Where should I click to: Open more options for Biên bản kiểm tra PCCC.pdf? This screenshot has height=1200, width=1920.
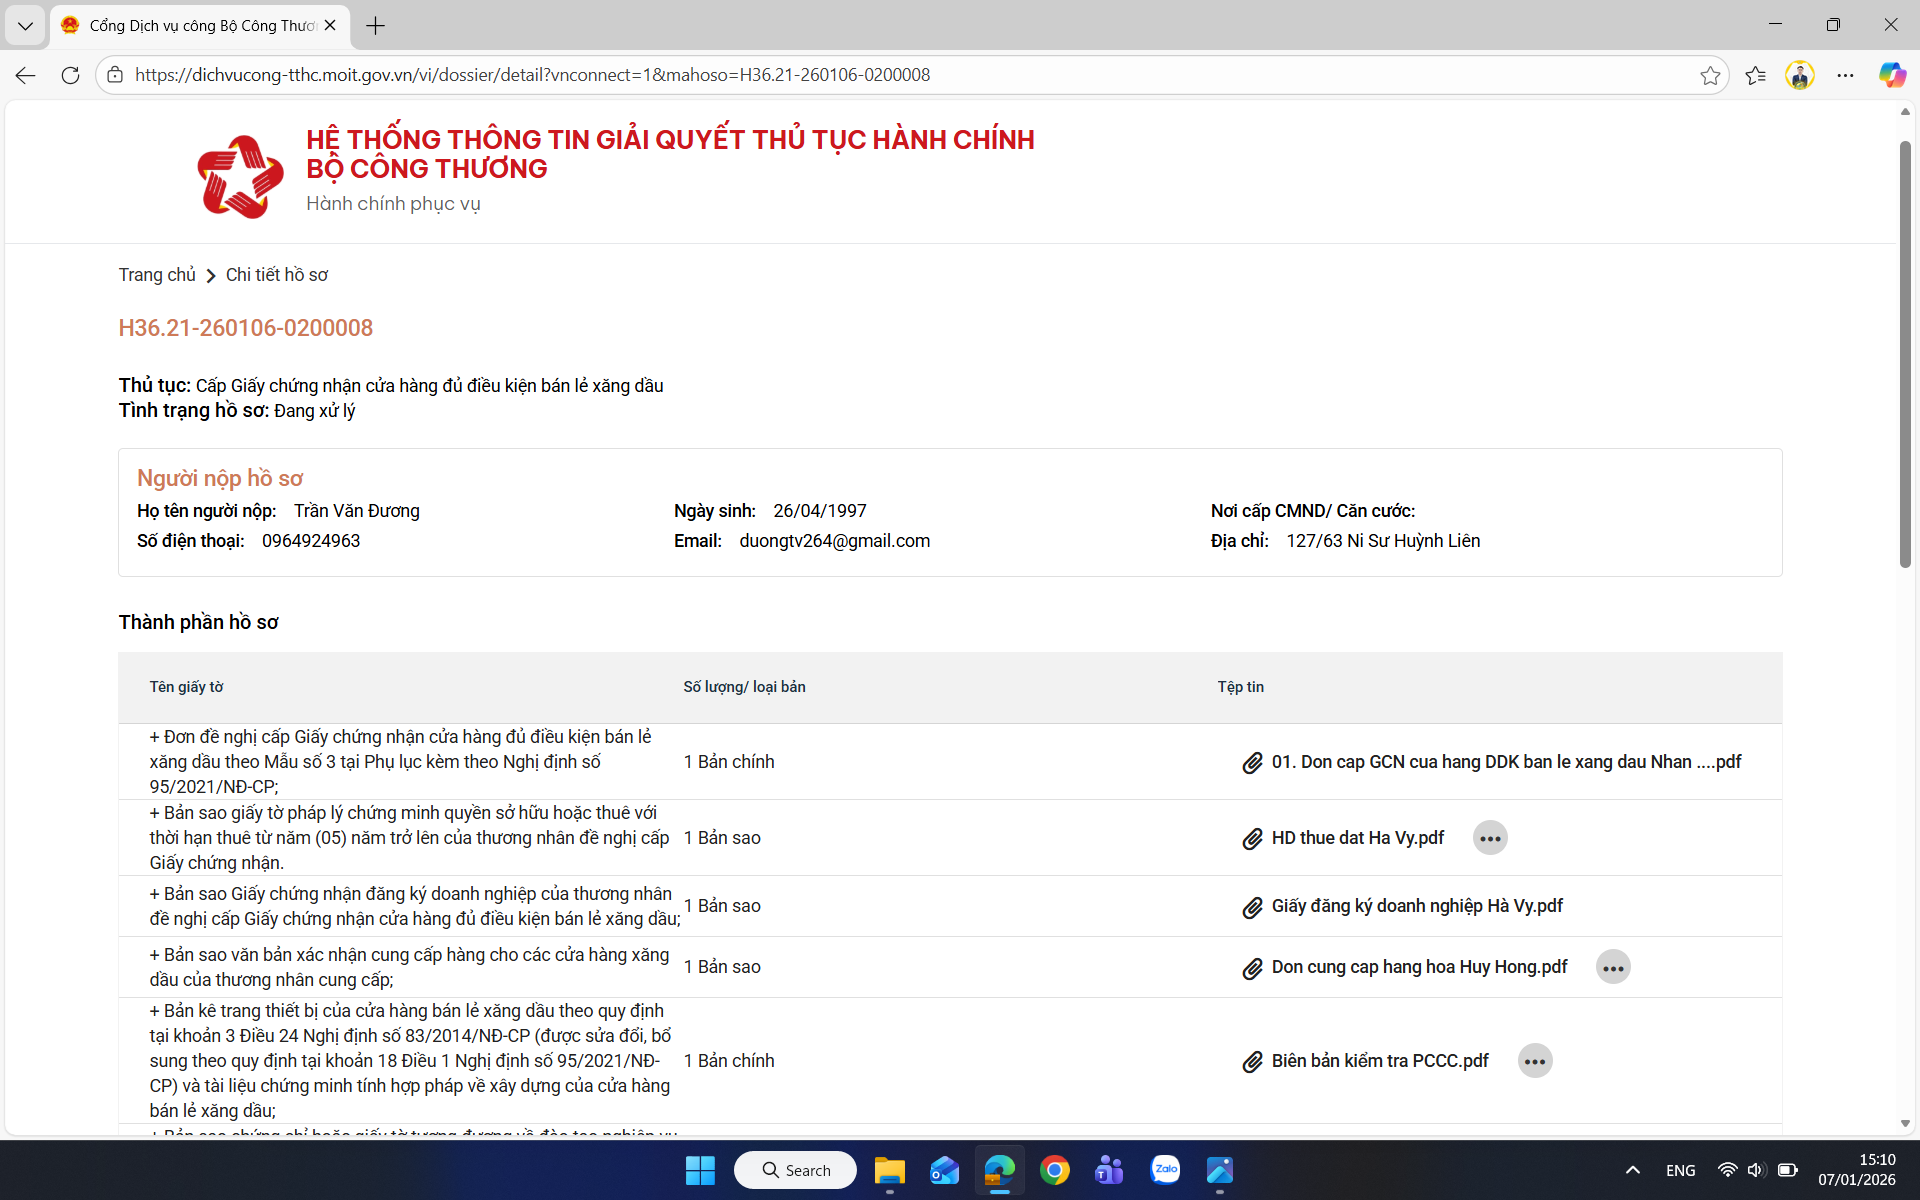point(1534,1061)
